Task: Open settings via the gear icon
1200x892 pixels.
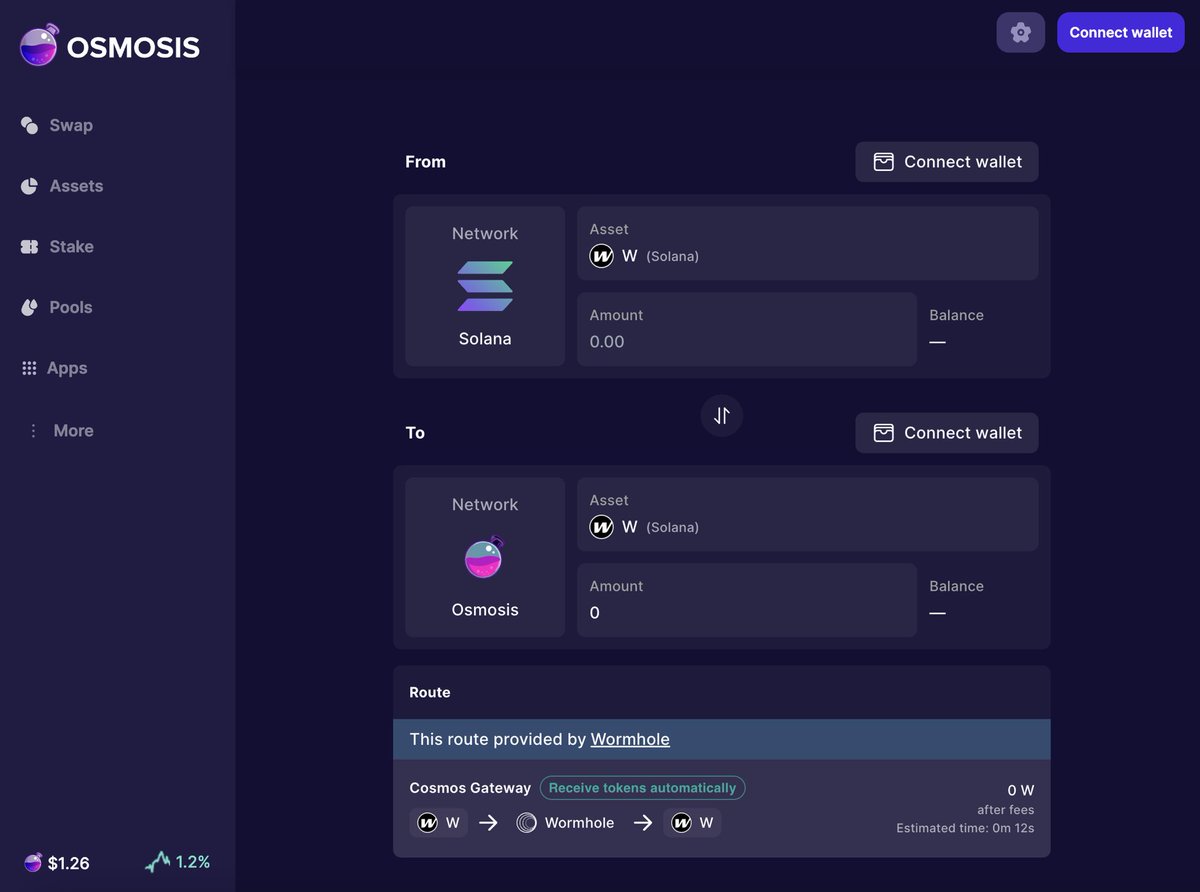Action: point(1021,32)
